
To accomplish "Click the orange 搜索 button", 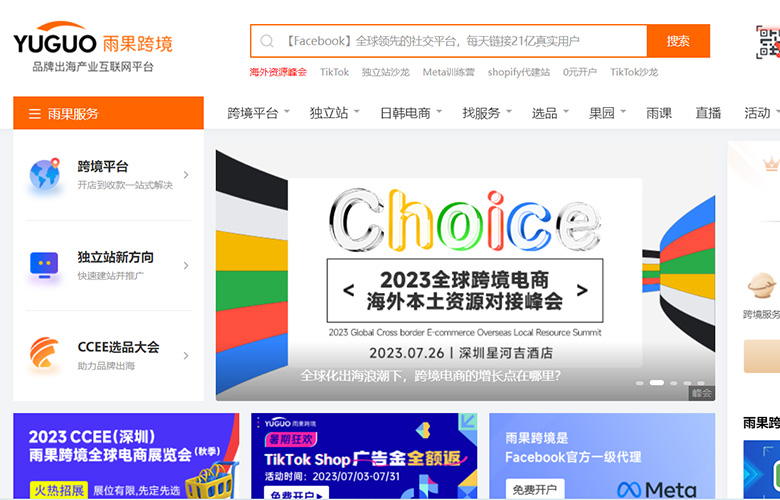I will point(678,41).
